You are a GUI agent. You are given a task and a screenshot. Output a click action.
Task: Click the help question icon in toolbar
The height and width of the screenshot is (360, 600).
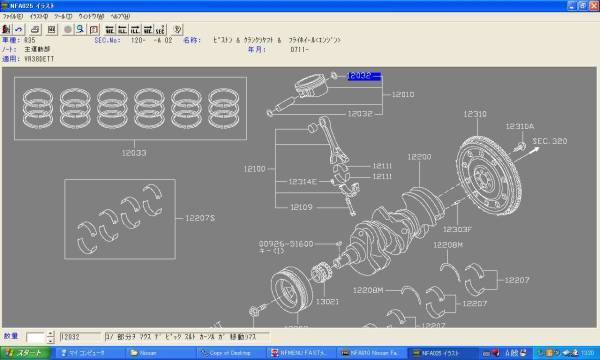click(x=177, y=29)
